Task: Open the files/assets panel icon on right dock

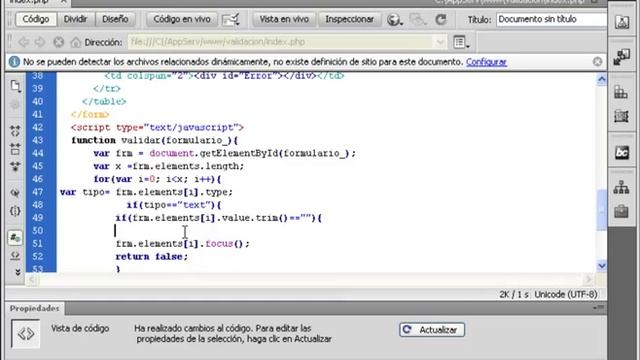Action: (622, 57)
